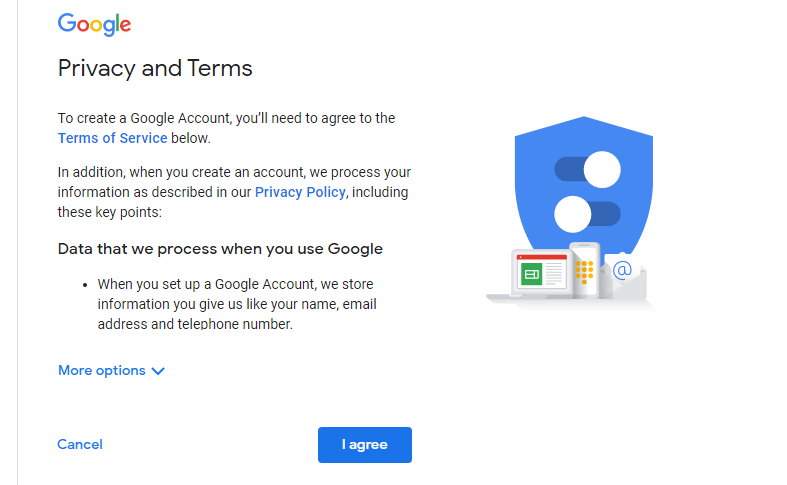The image size is (787, 485).
Task: Open the More options text link
Action: [102, 371]
